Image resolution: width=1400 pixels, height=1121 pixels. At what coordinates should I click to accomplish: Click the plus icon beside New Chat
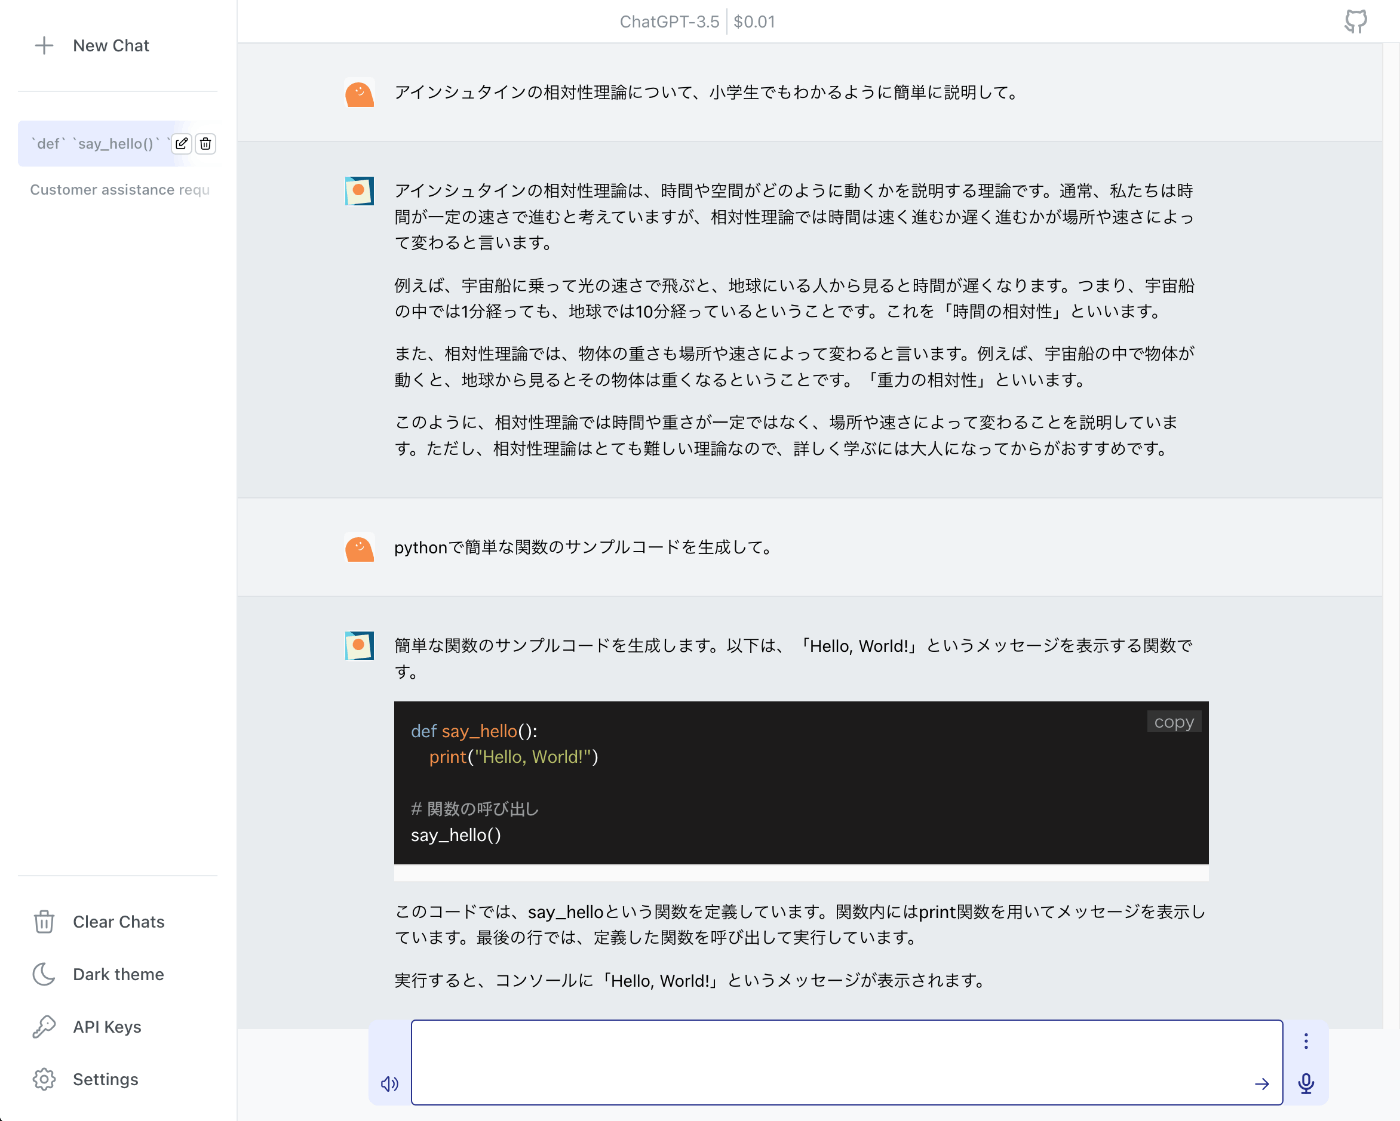[44, 45]
